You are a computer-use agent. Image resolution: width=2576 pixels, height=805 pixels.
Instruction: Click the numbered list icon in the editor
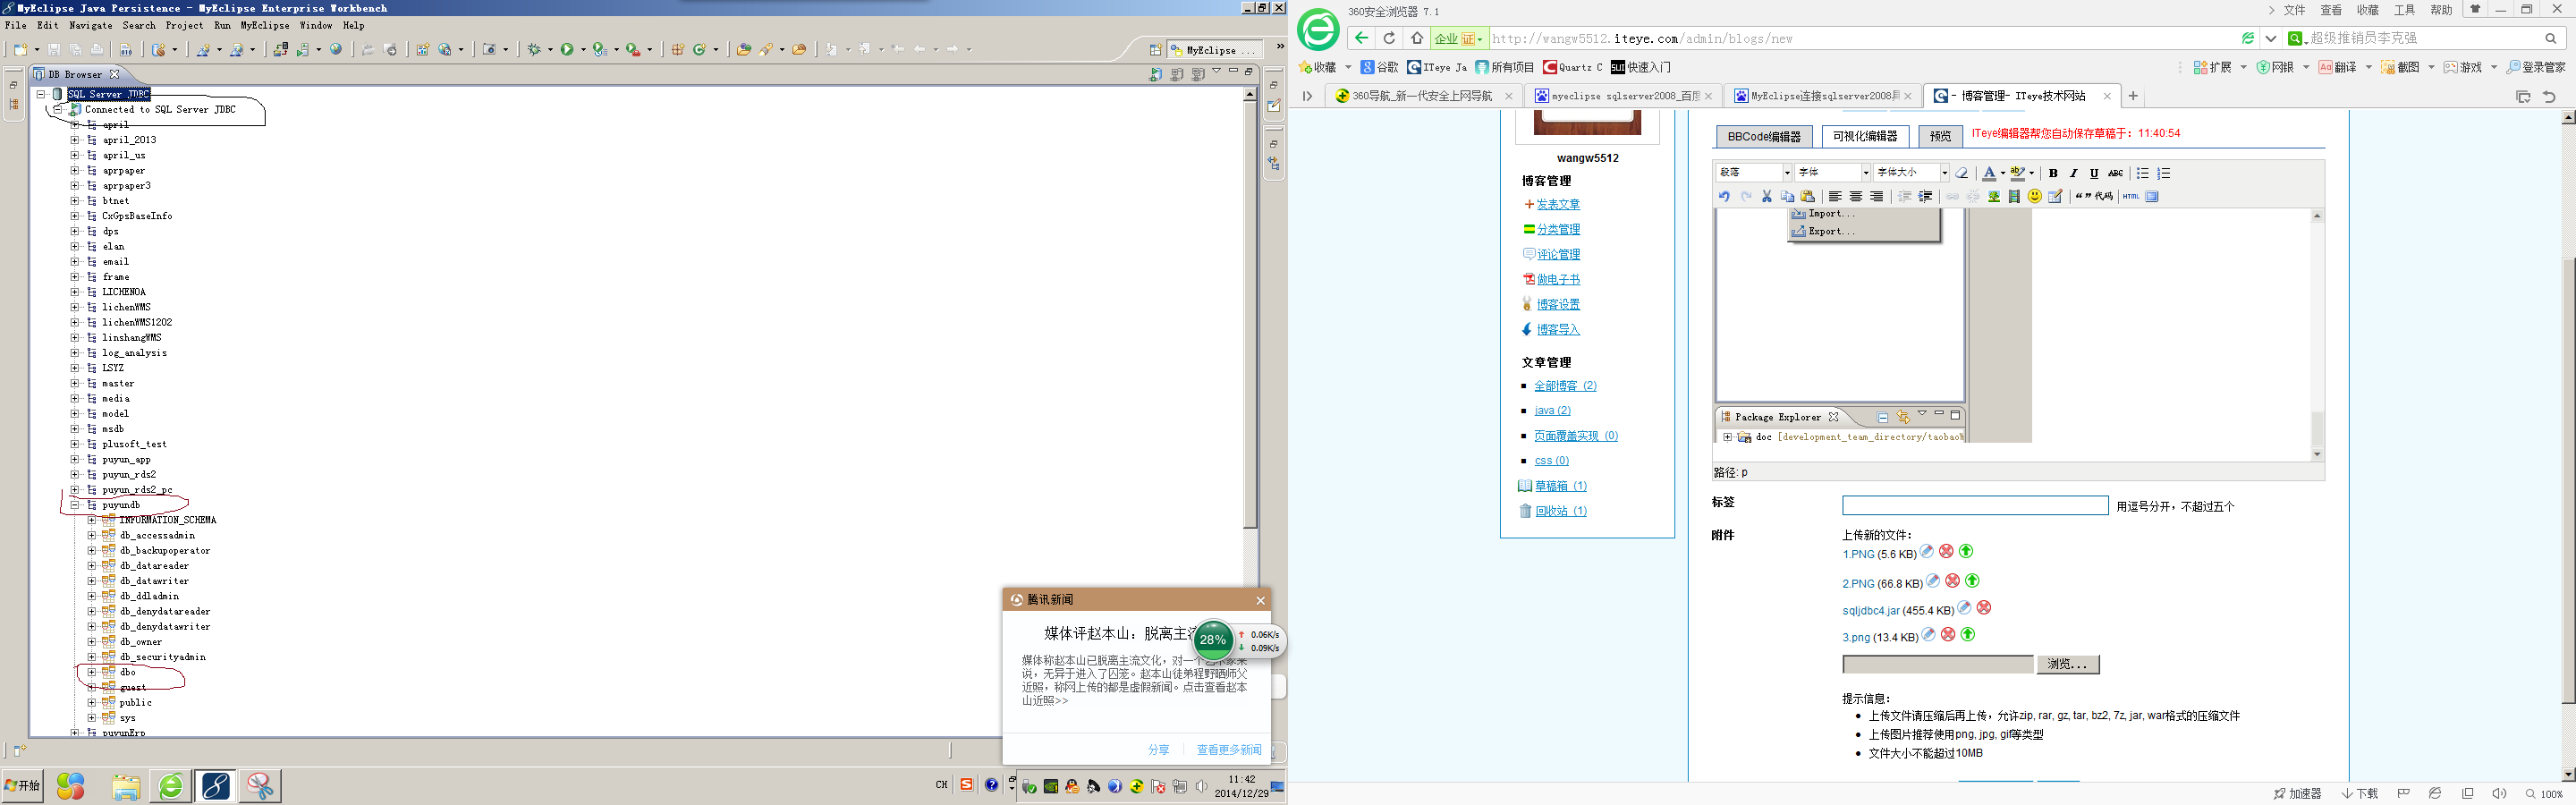[x=2164, y=173]
